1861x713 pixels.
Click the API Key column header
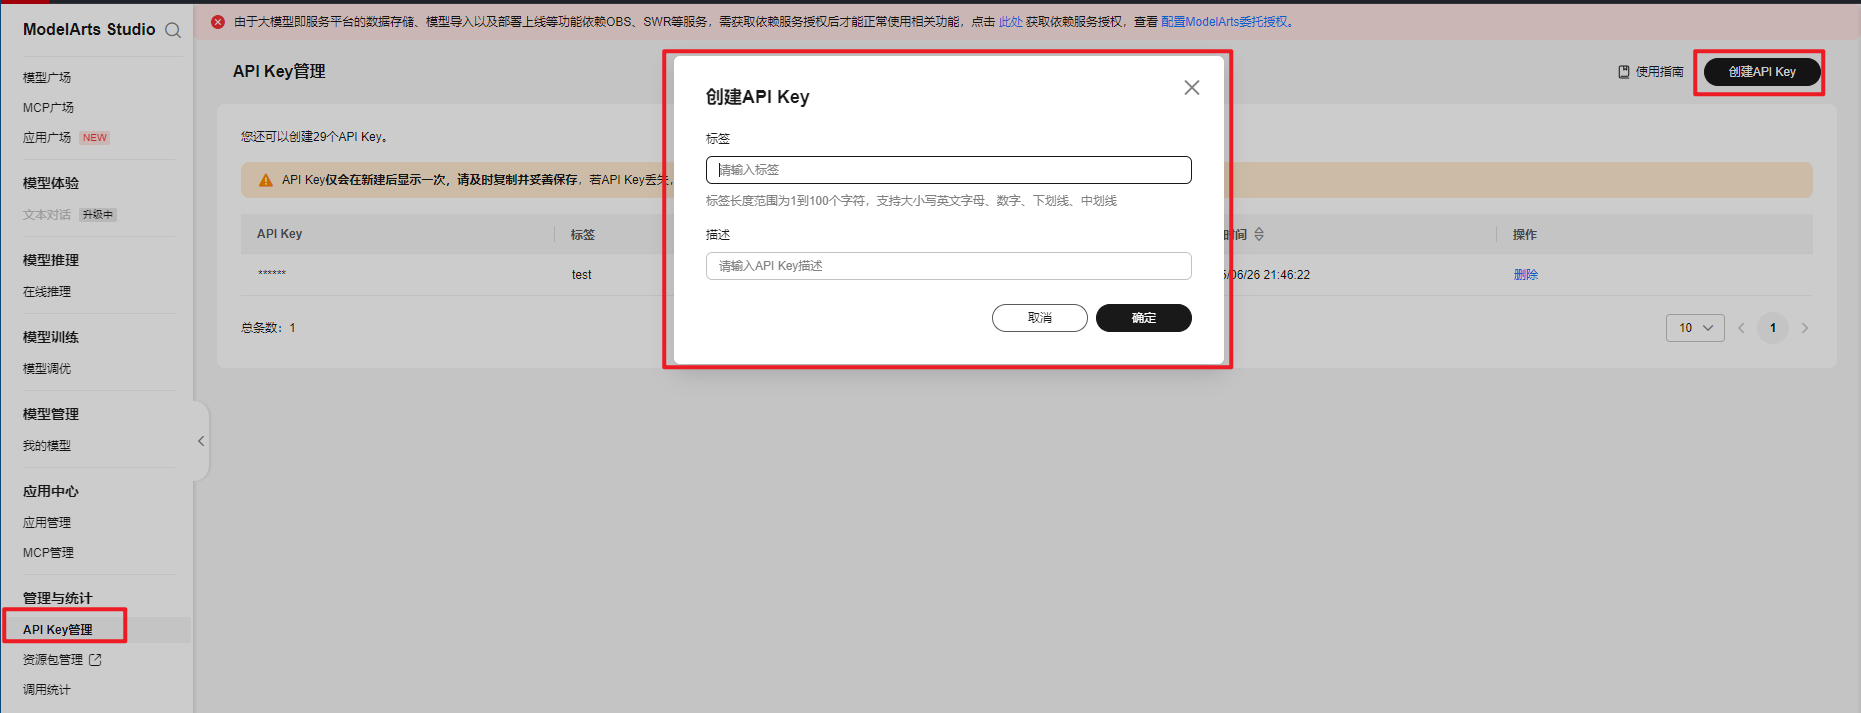coord(279,234)
